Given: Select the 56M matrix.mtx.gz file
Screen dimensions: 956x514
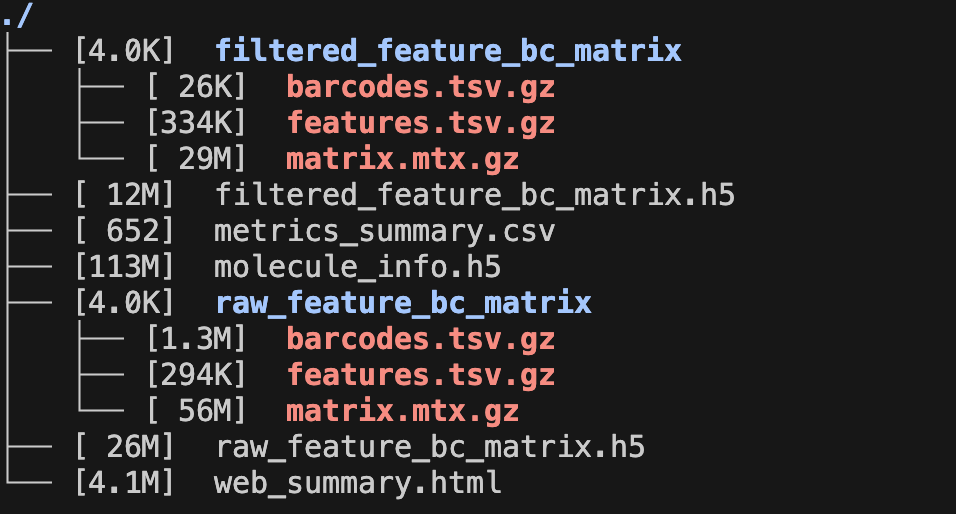Looking at the screenshot, I should coord(402,411).
